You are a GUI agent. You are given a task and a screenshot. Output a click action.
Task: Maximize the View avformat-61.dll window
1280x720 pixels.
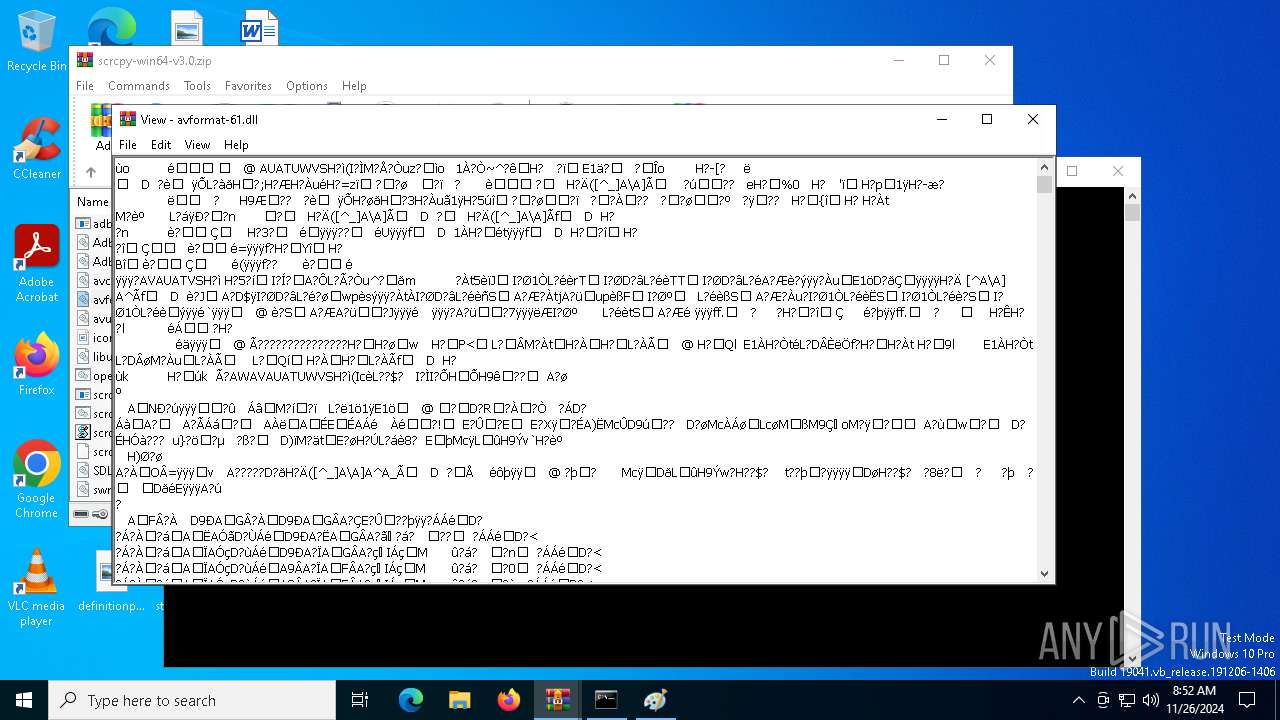tap(987, 119)
